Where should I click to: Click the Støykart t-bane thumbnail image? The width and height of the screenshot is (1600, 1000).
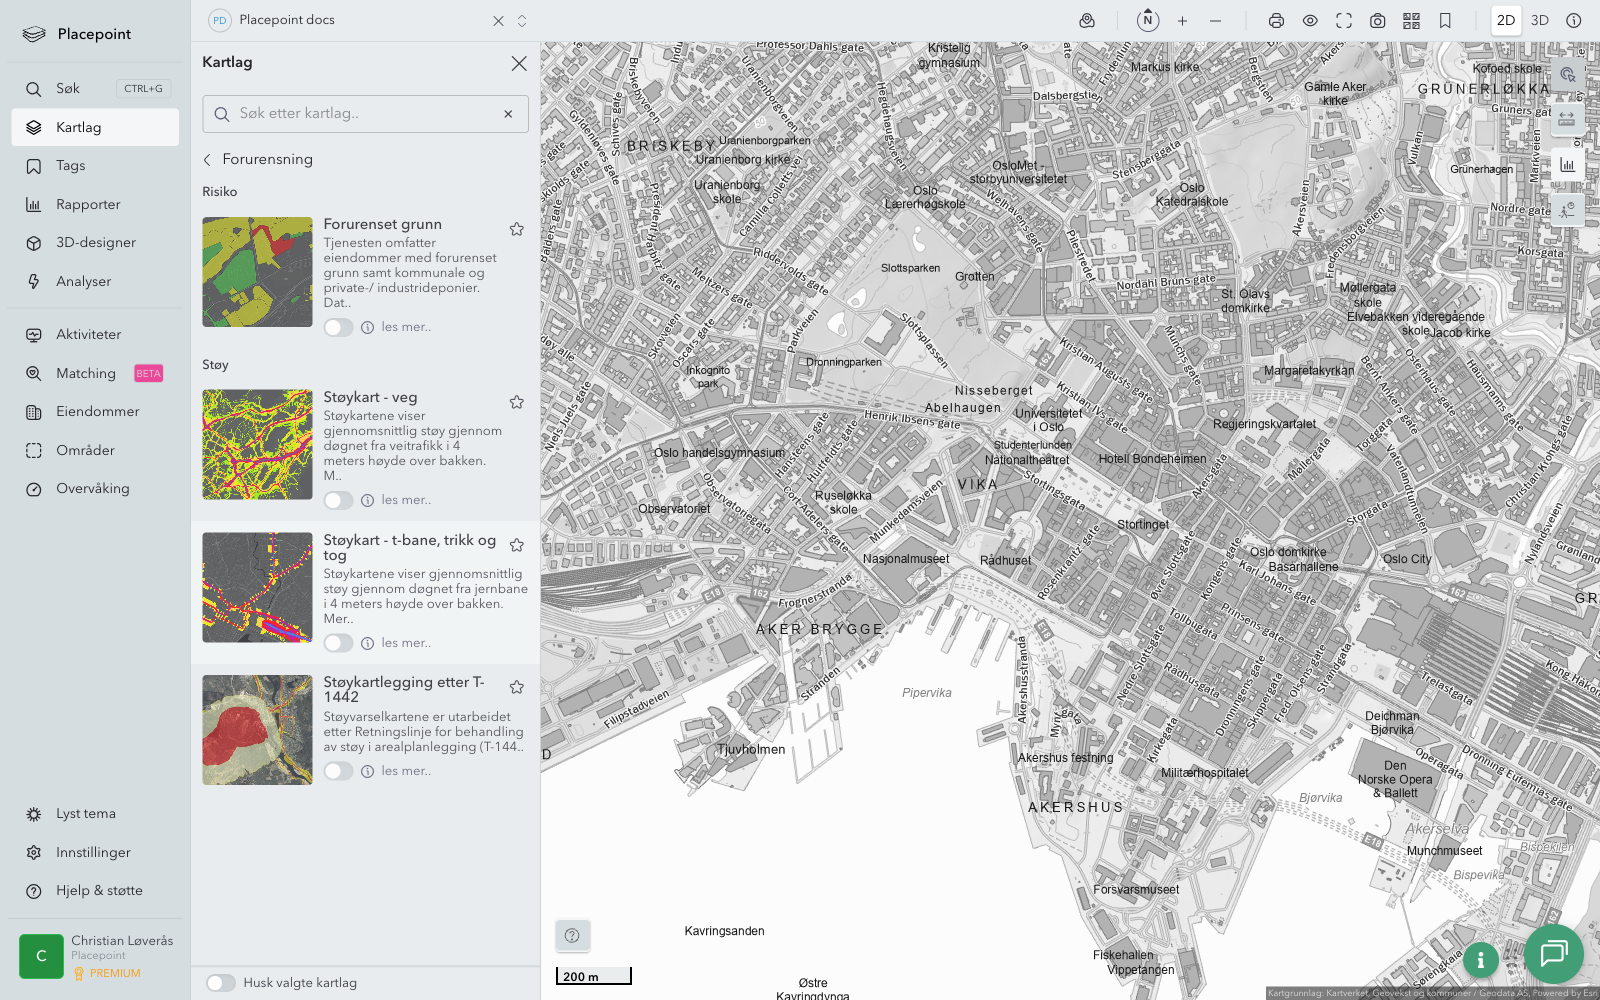(x=257, y=587)
